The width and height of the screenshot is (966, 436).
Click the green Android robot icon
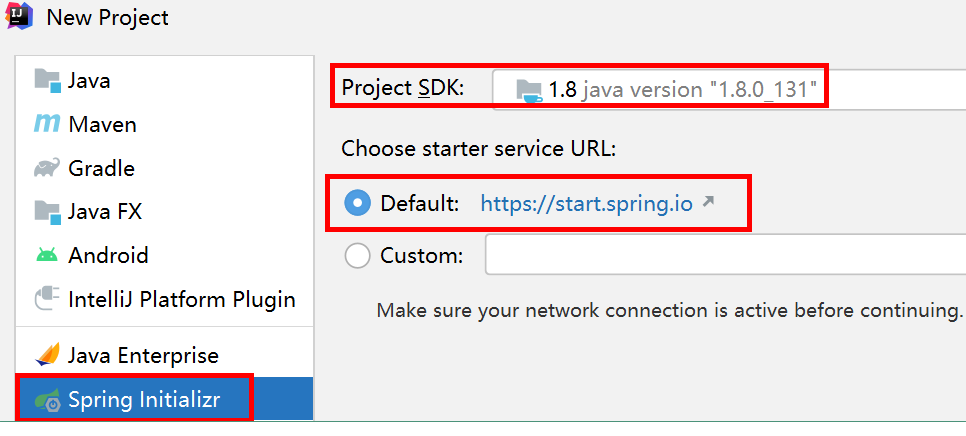(47, 255)
